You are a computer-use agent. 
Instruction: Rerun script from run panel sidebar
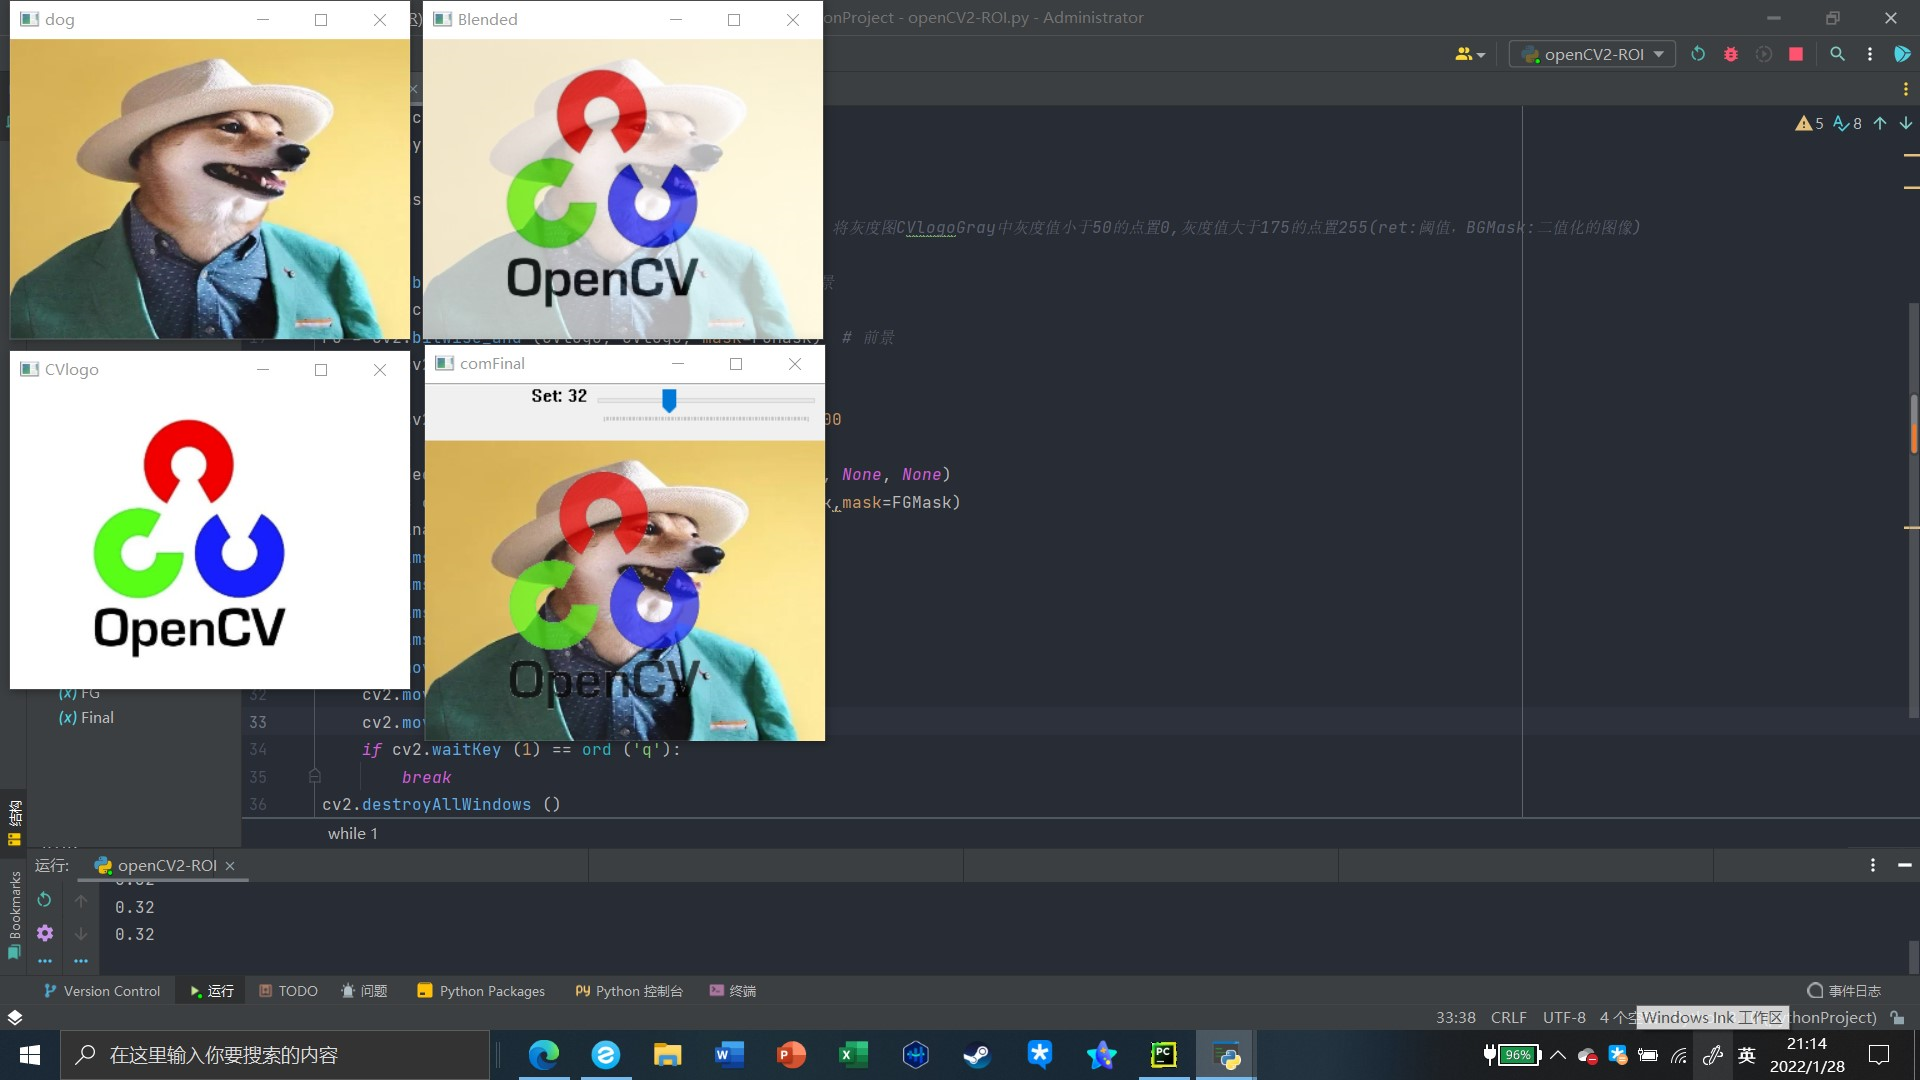(44, 899)
